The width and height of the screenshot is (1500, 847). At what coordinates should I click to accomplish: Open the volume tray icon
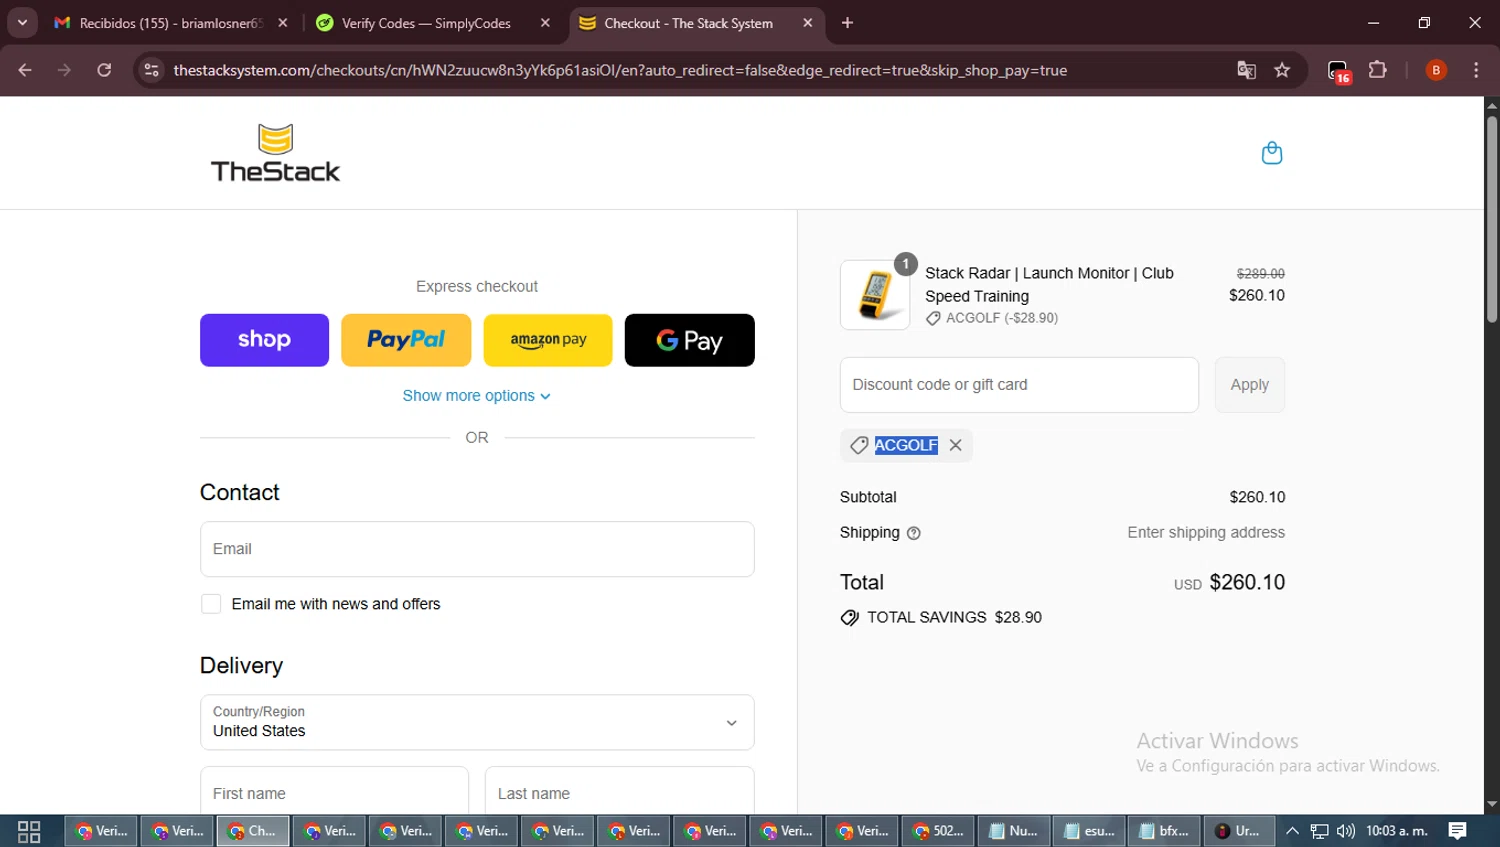click(1346, 831)
